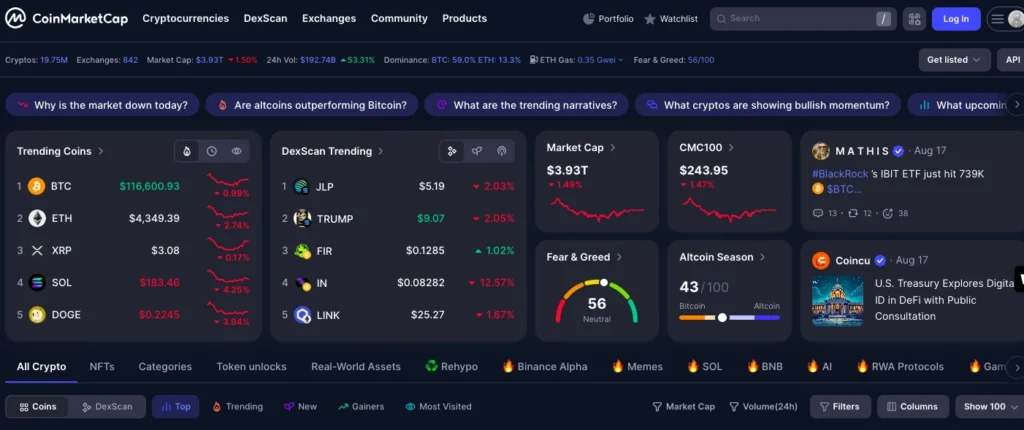1024x430 pixels.
Task: Click the Solana SOL coin icon
Action: [x=37, y=282]
